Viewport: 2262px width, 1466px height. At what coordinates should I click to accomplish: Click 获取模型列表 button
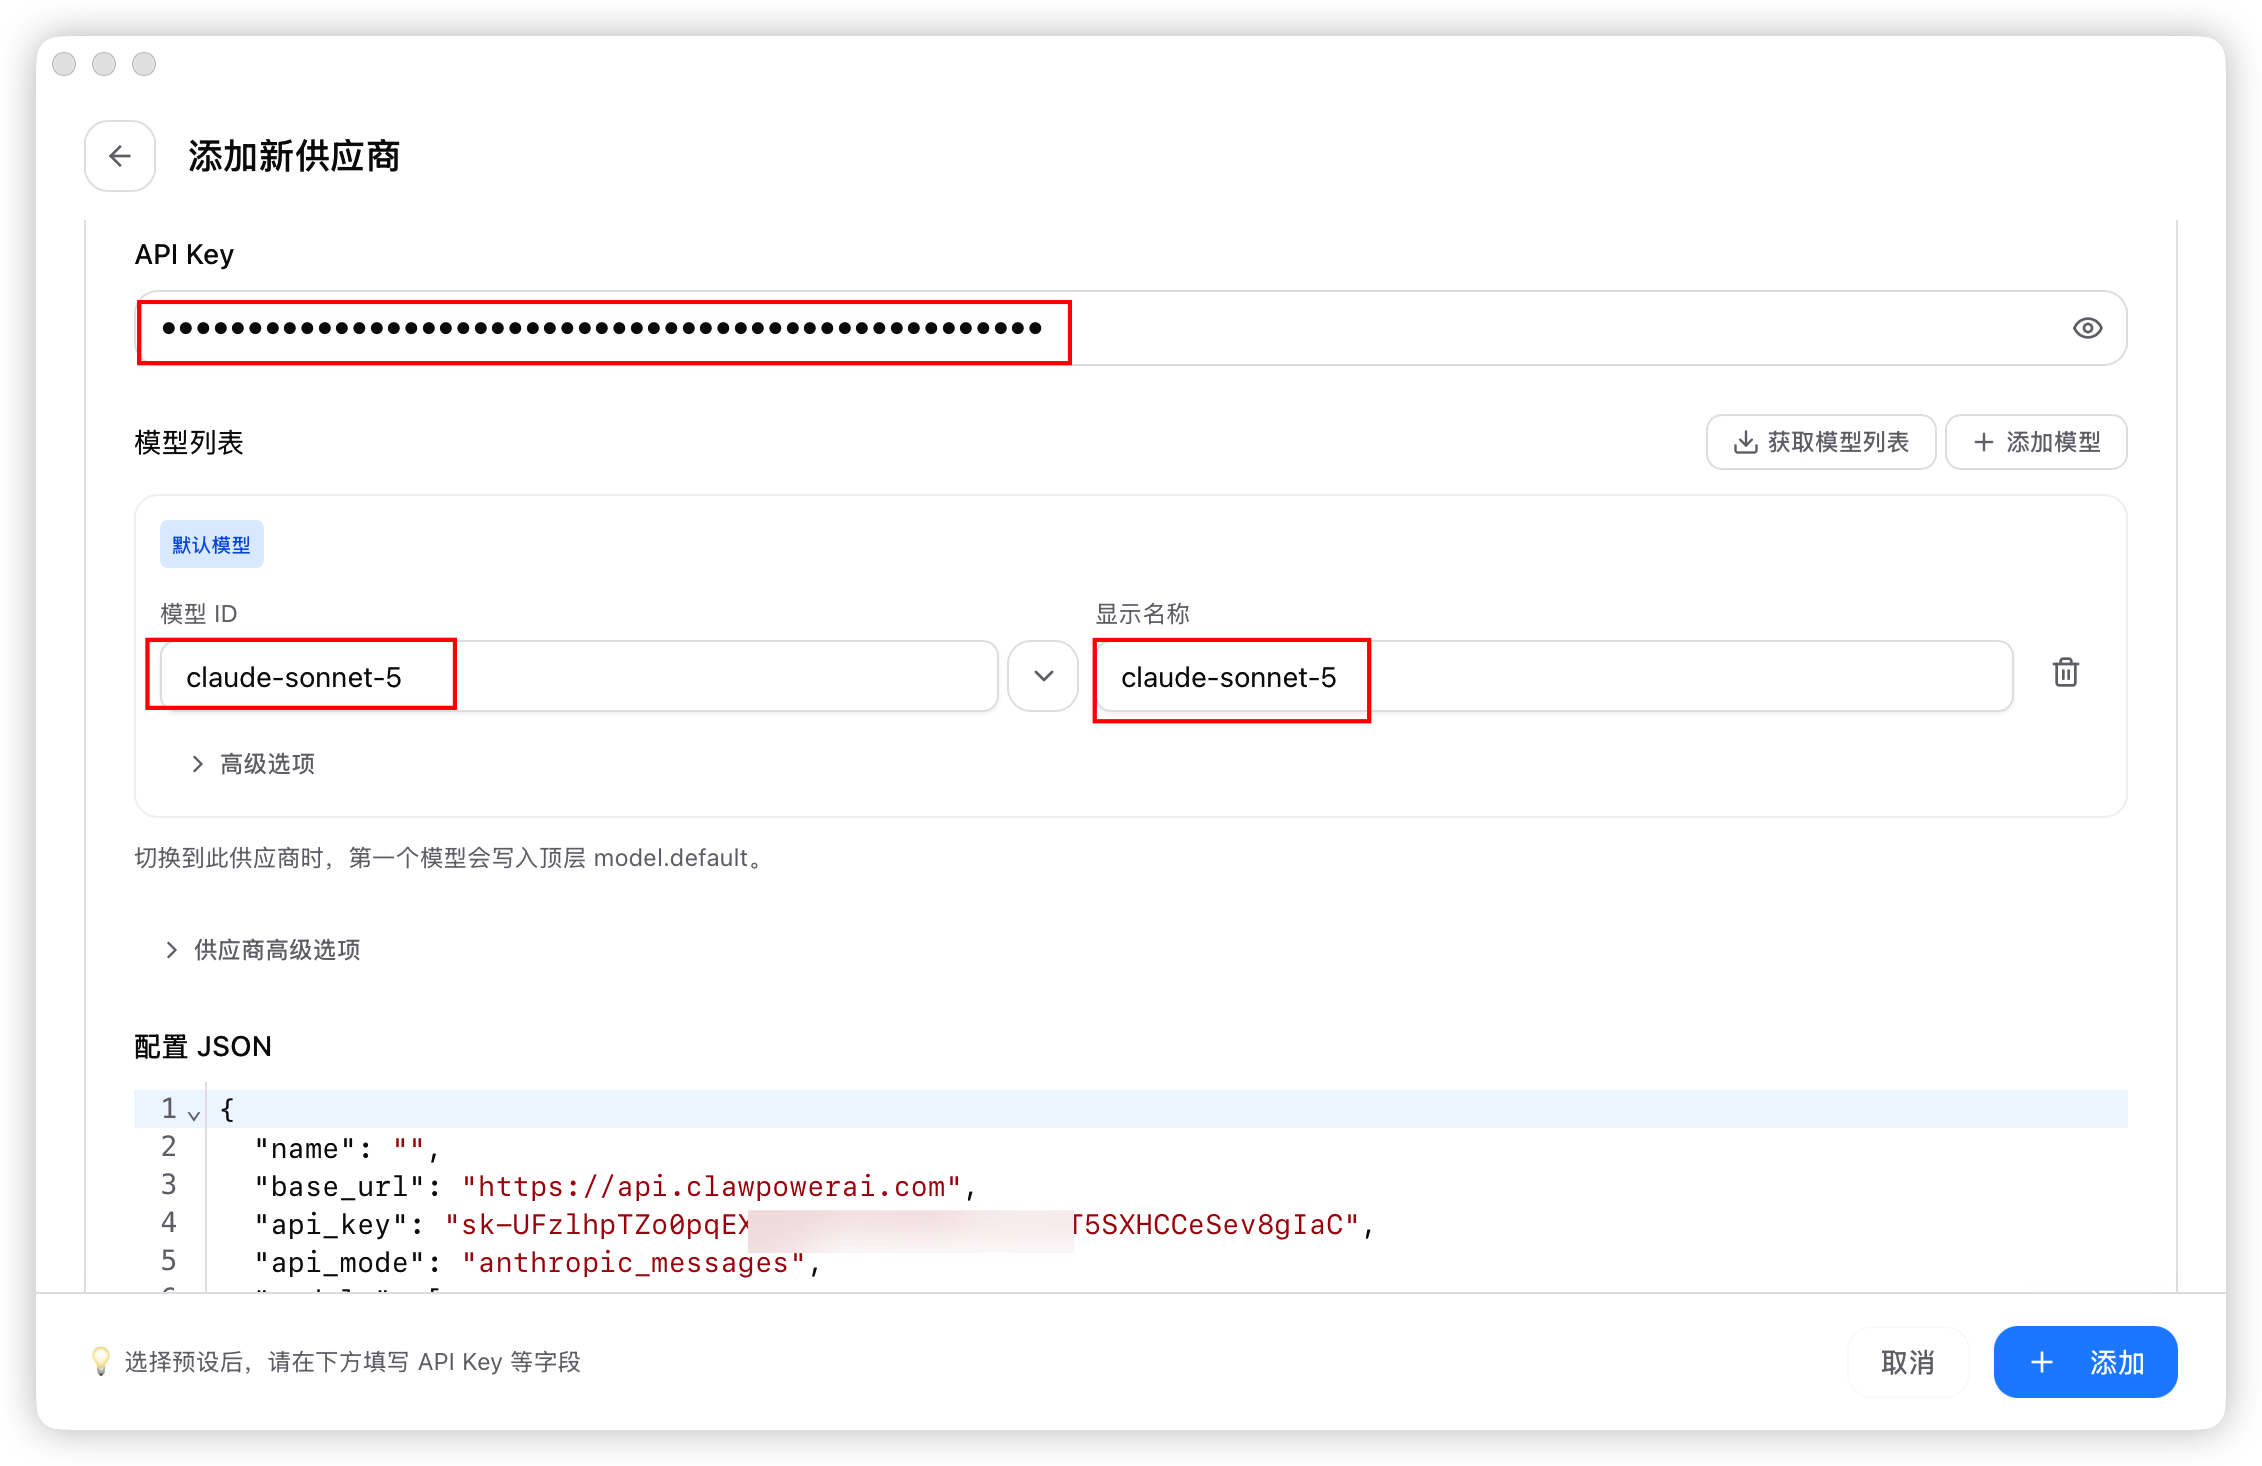(x=1820, y=442)
